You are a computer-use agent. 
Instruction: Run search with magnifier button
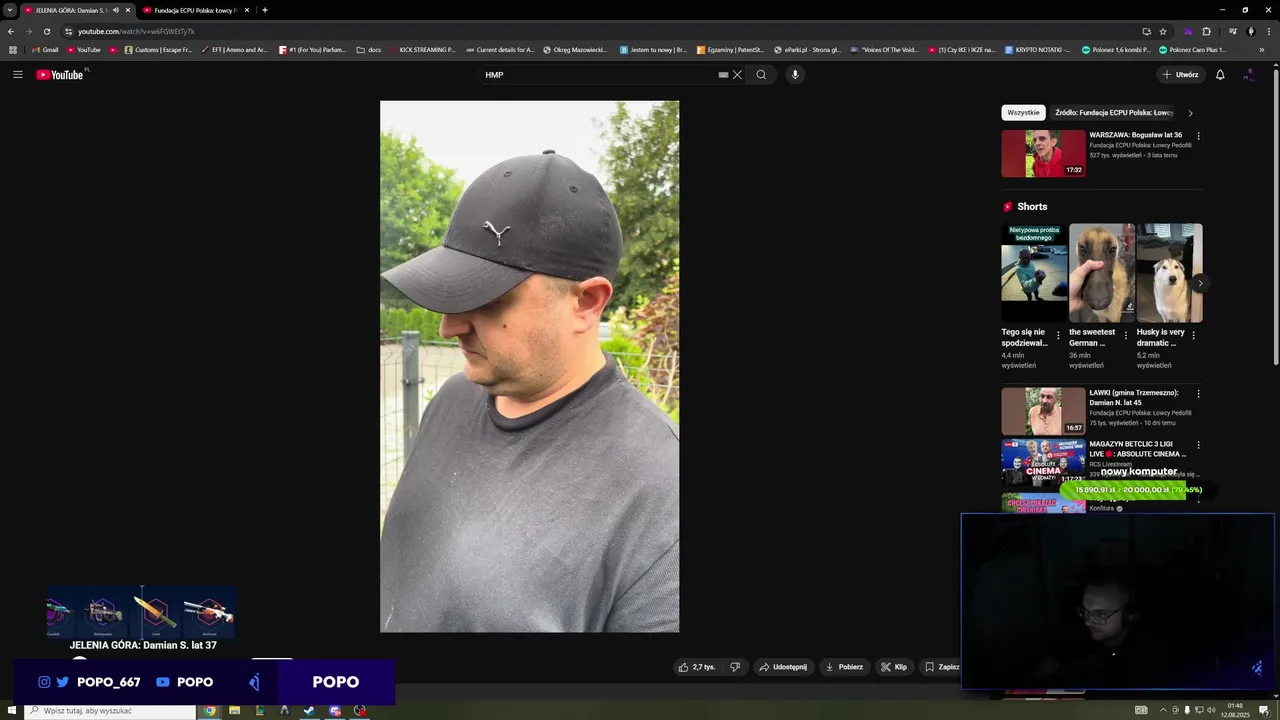(x=761, y=75)
